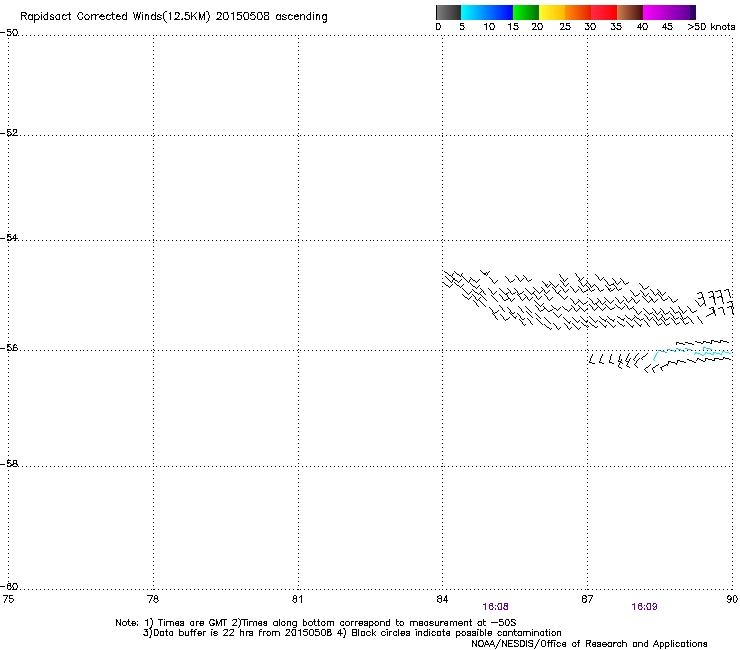Image resolution: width=740 pixels, height=650 pixels.
Task: Click the magenta-purple 40-50 knots color segment
Action: 669,12
